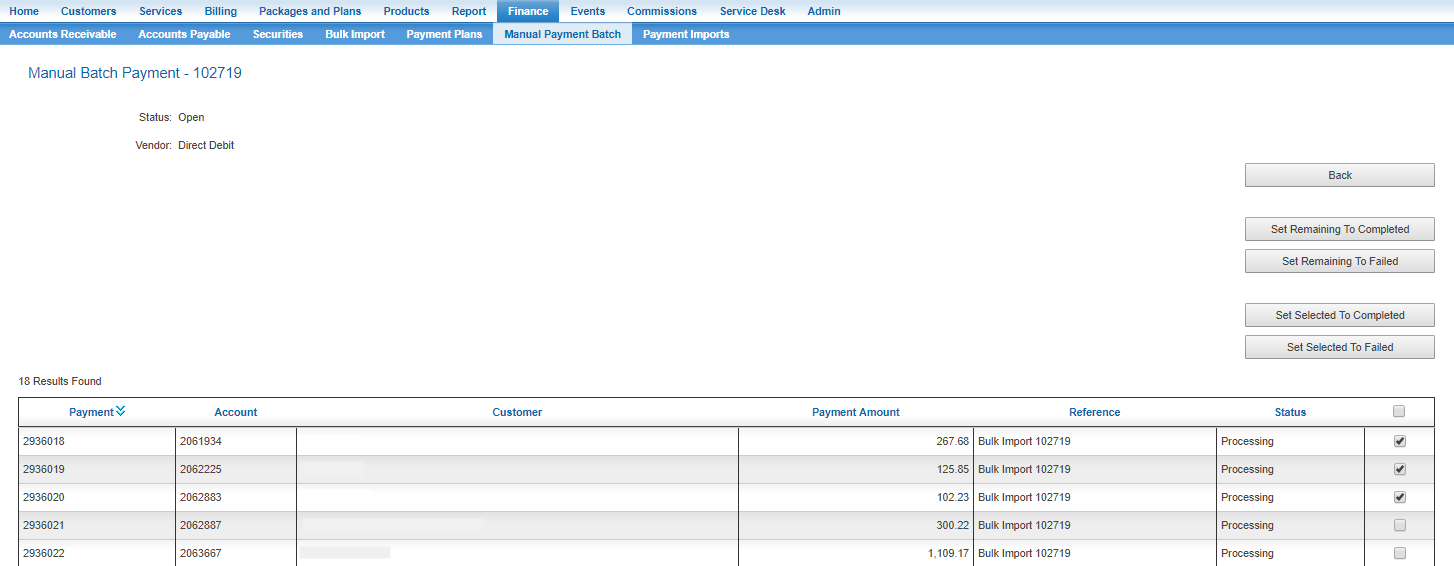Open the Billing menu
The height and width of the screenshot is (566, 1454).
[x=220, y=11]
